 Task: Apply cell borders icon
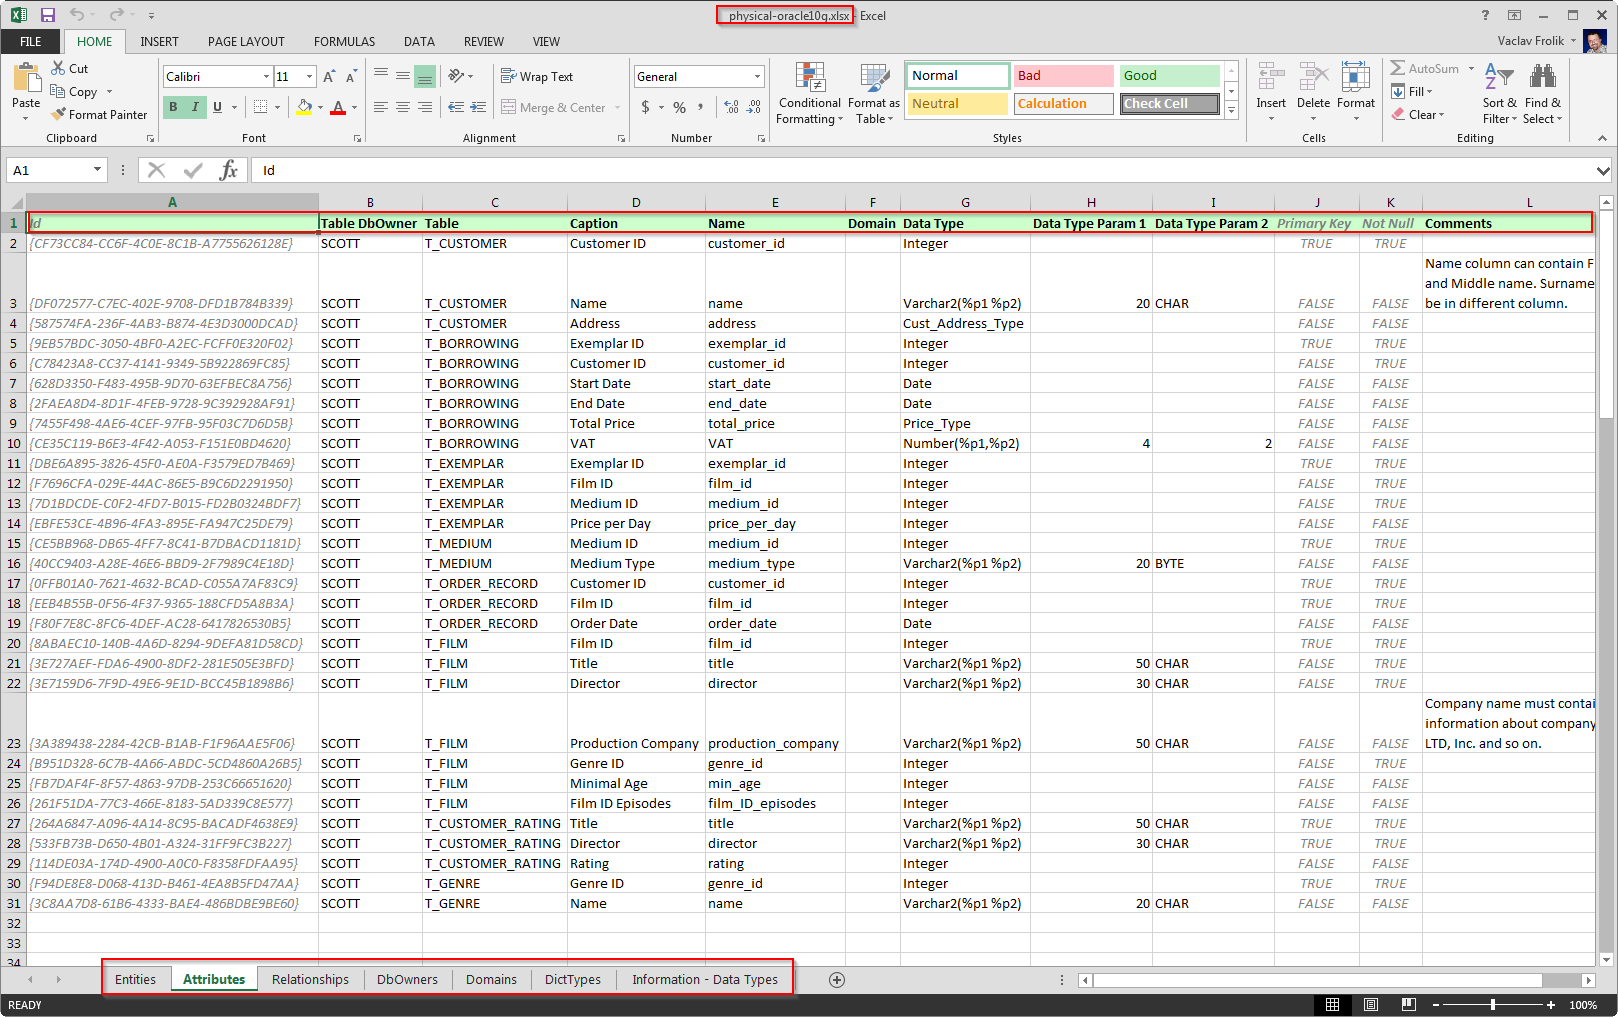tap(260, 107)
